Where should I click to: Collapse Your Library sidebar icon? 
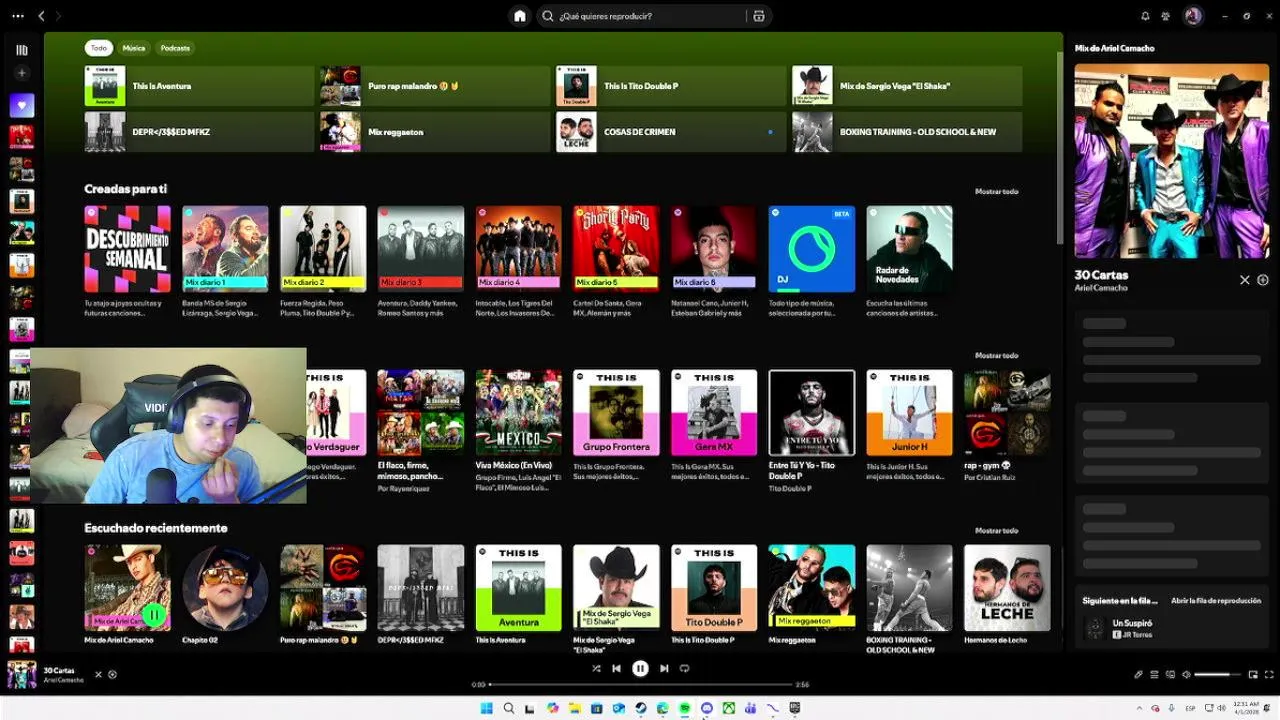point(22,50)
